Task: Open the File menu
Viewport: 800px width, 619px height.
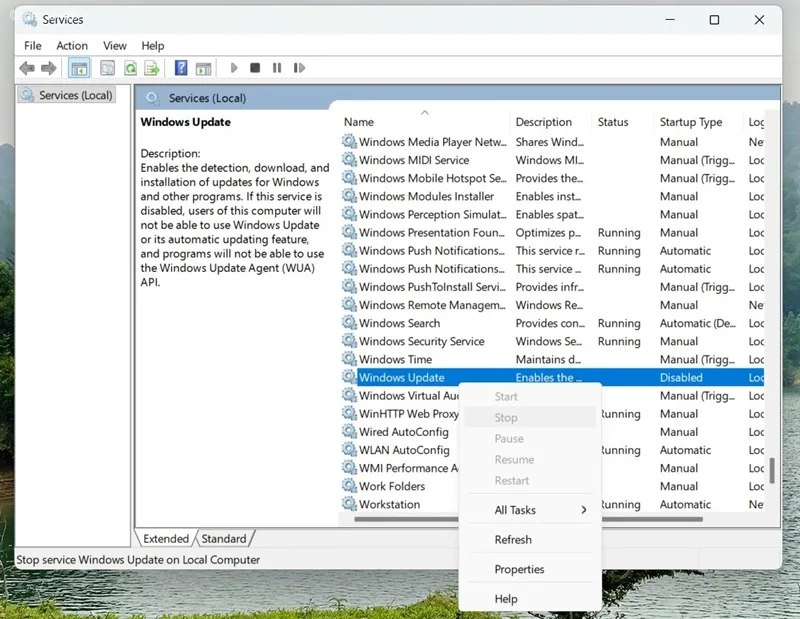Action: (x=33, y=45)
